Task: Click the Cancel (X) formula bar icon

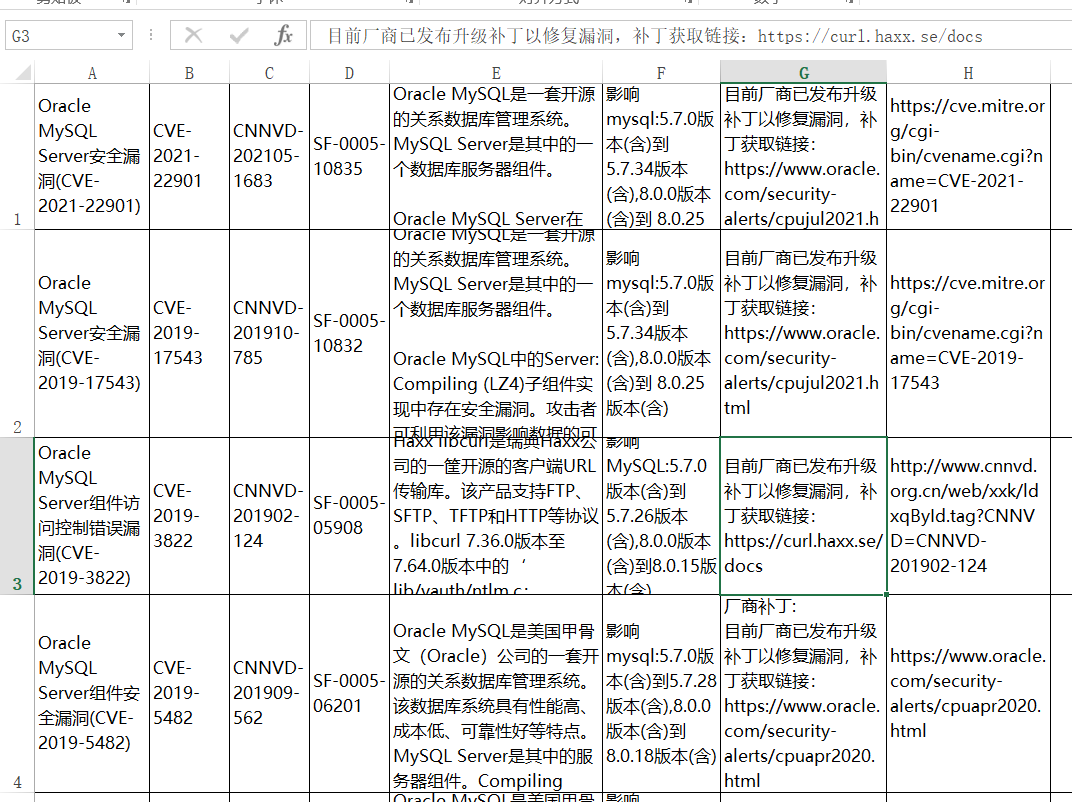Action: click(x=193, y=36)
